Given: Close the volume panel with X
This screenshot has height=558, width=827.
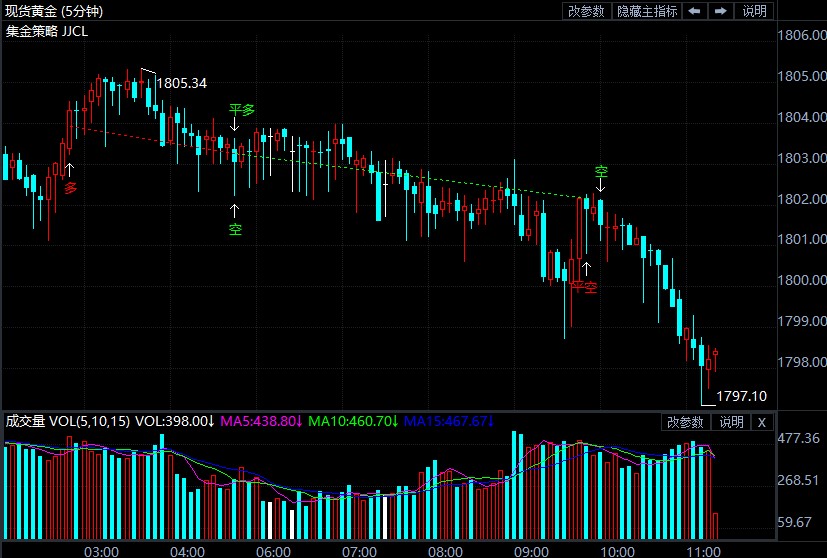Looking at the screenshot, I should coord(762,422).
